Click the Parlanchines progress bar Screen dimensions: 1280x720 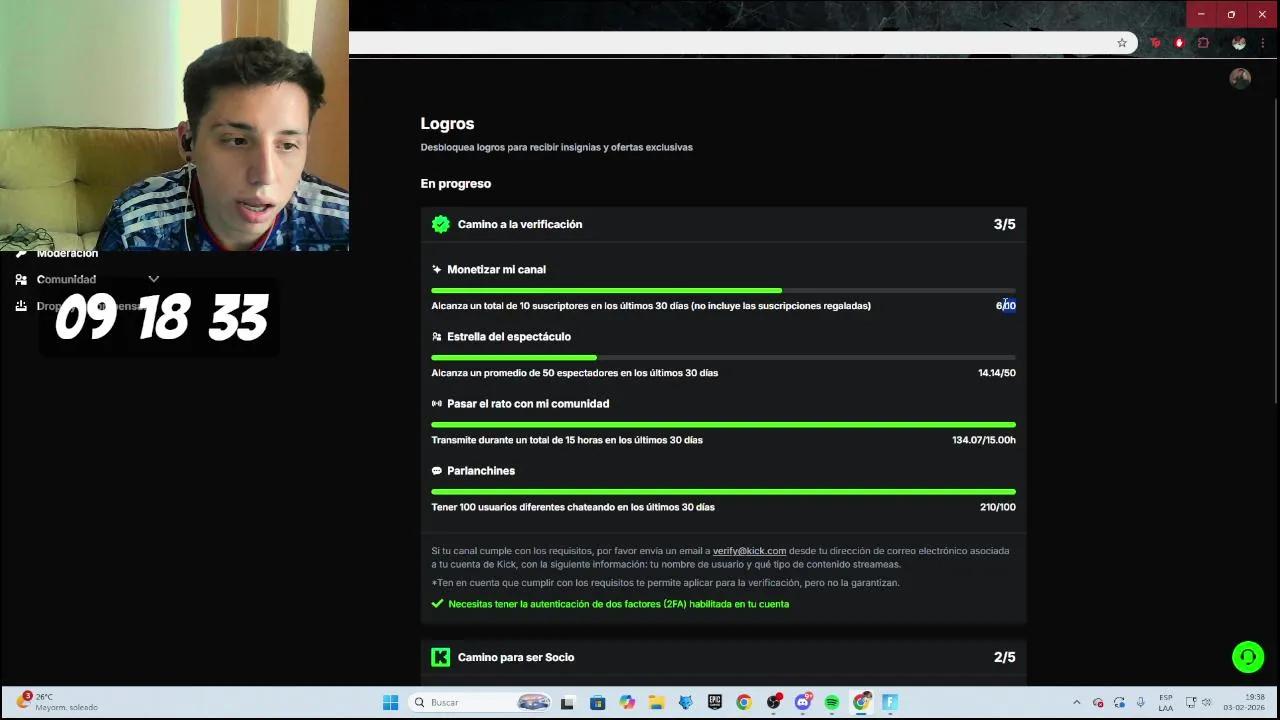[723, 492]
